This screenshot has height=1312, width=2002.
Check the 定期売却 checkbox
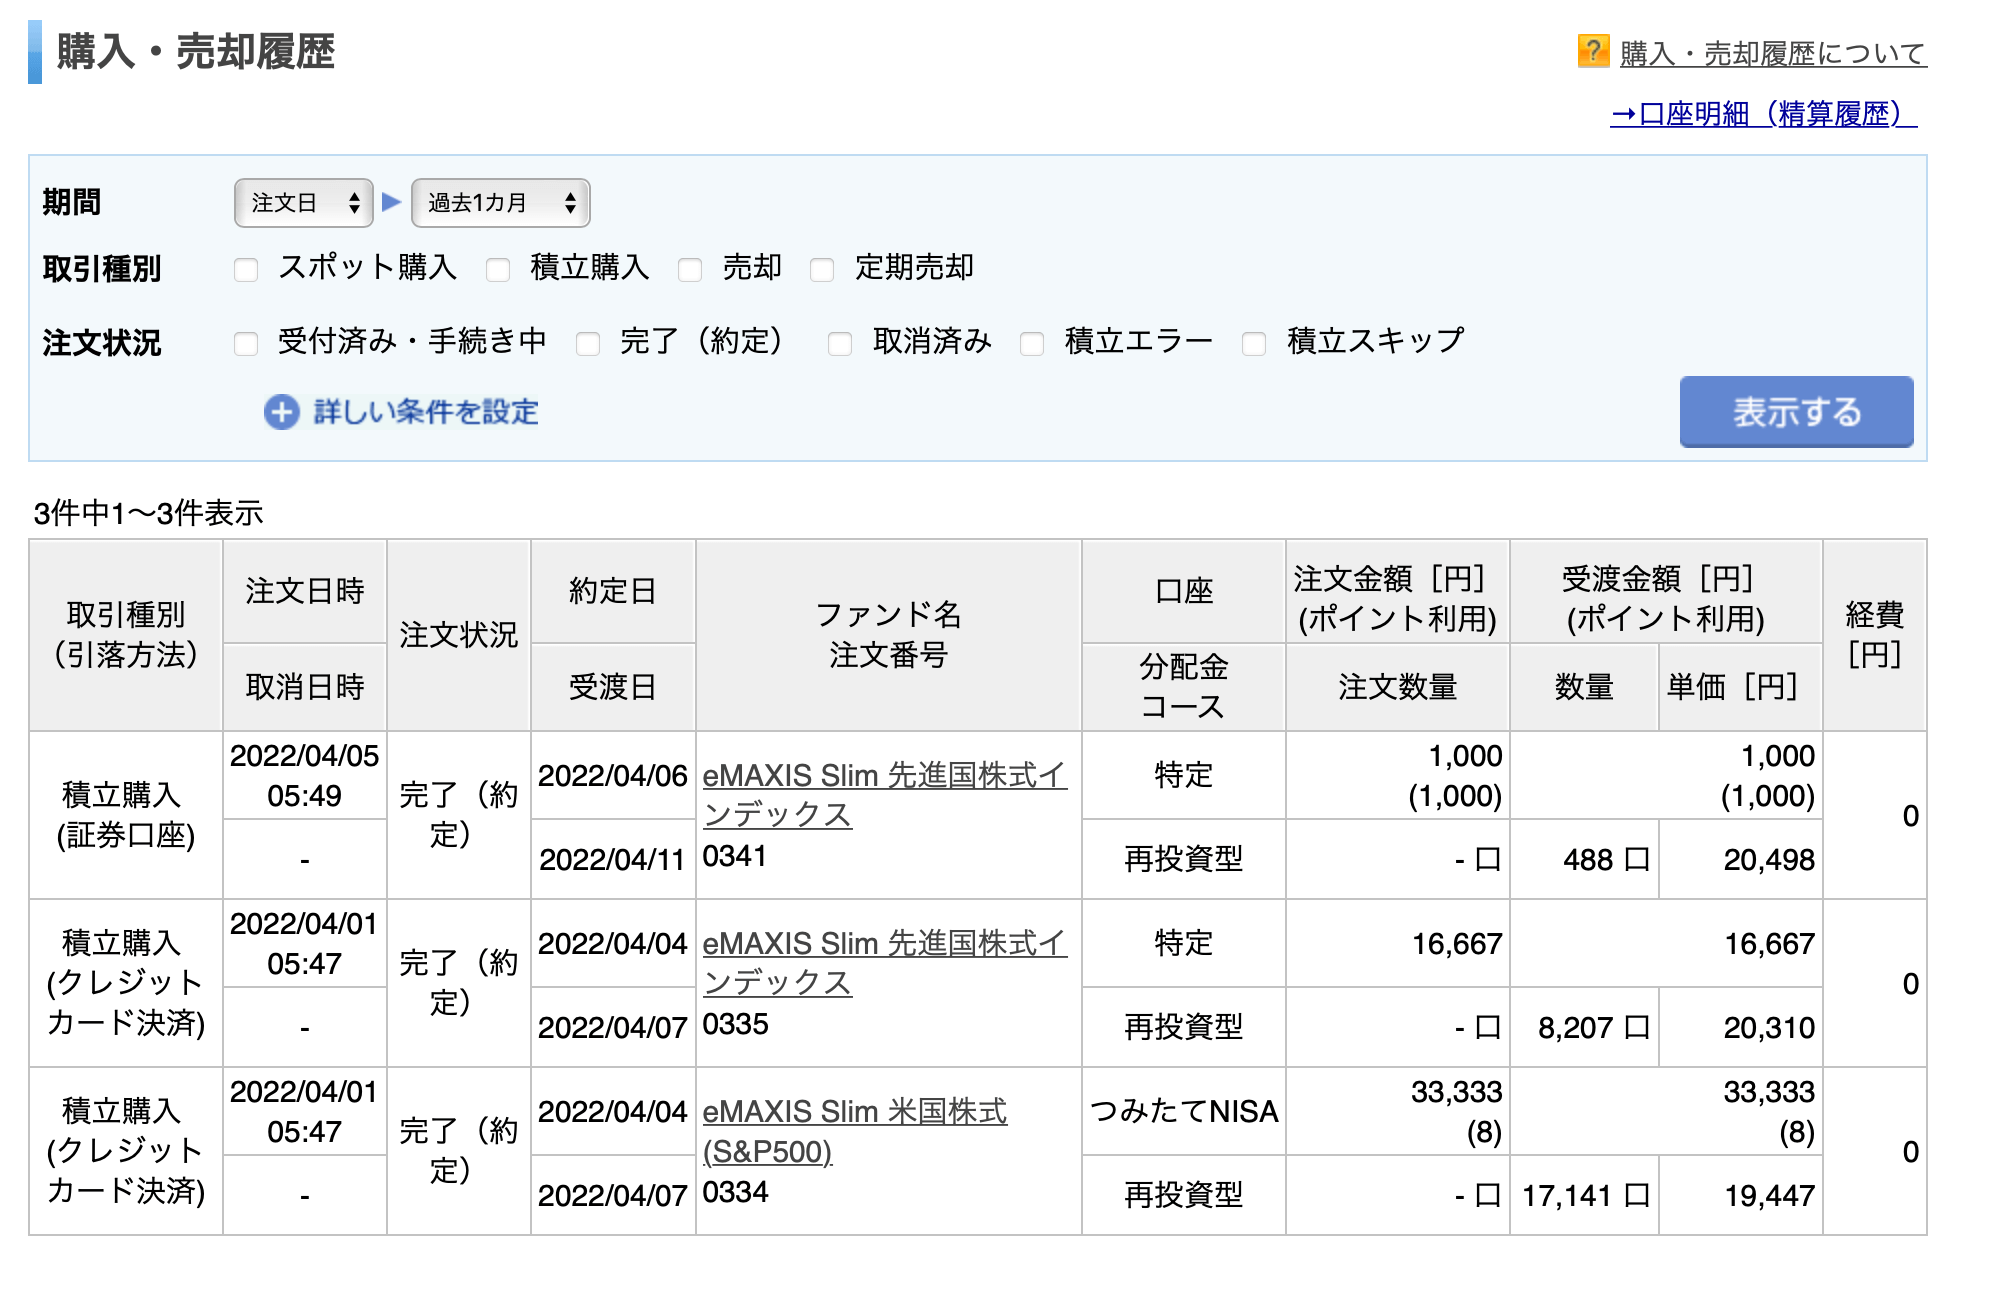tap(822, 269)
